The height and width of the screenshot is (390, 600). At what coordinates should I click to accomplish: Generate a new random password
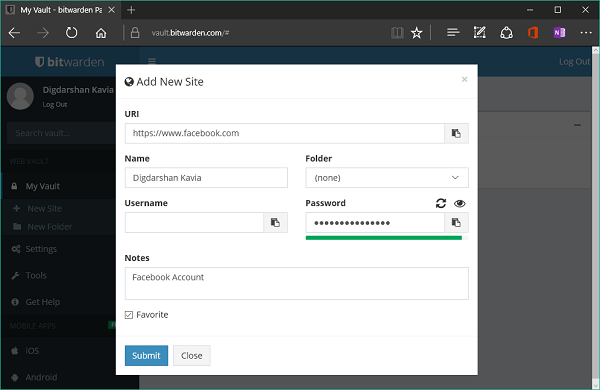[x=441, y=203]
